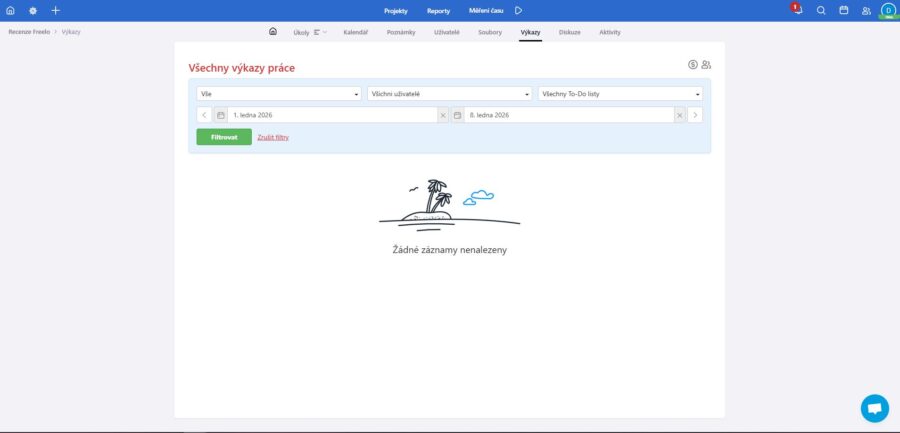Open the Reporty menu

click(x=439, y=11)
